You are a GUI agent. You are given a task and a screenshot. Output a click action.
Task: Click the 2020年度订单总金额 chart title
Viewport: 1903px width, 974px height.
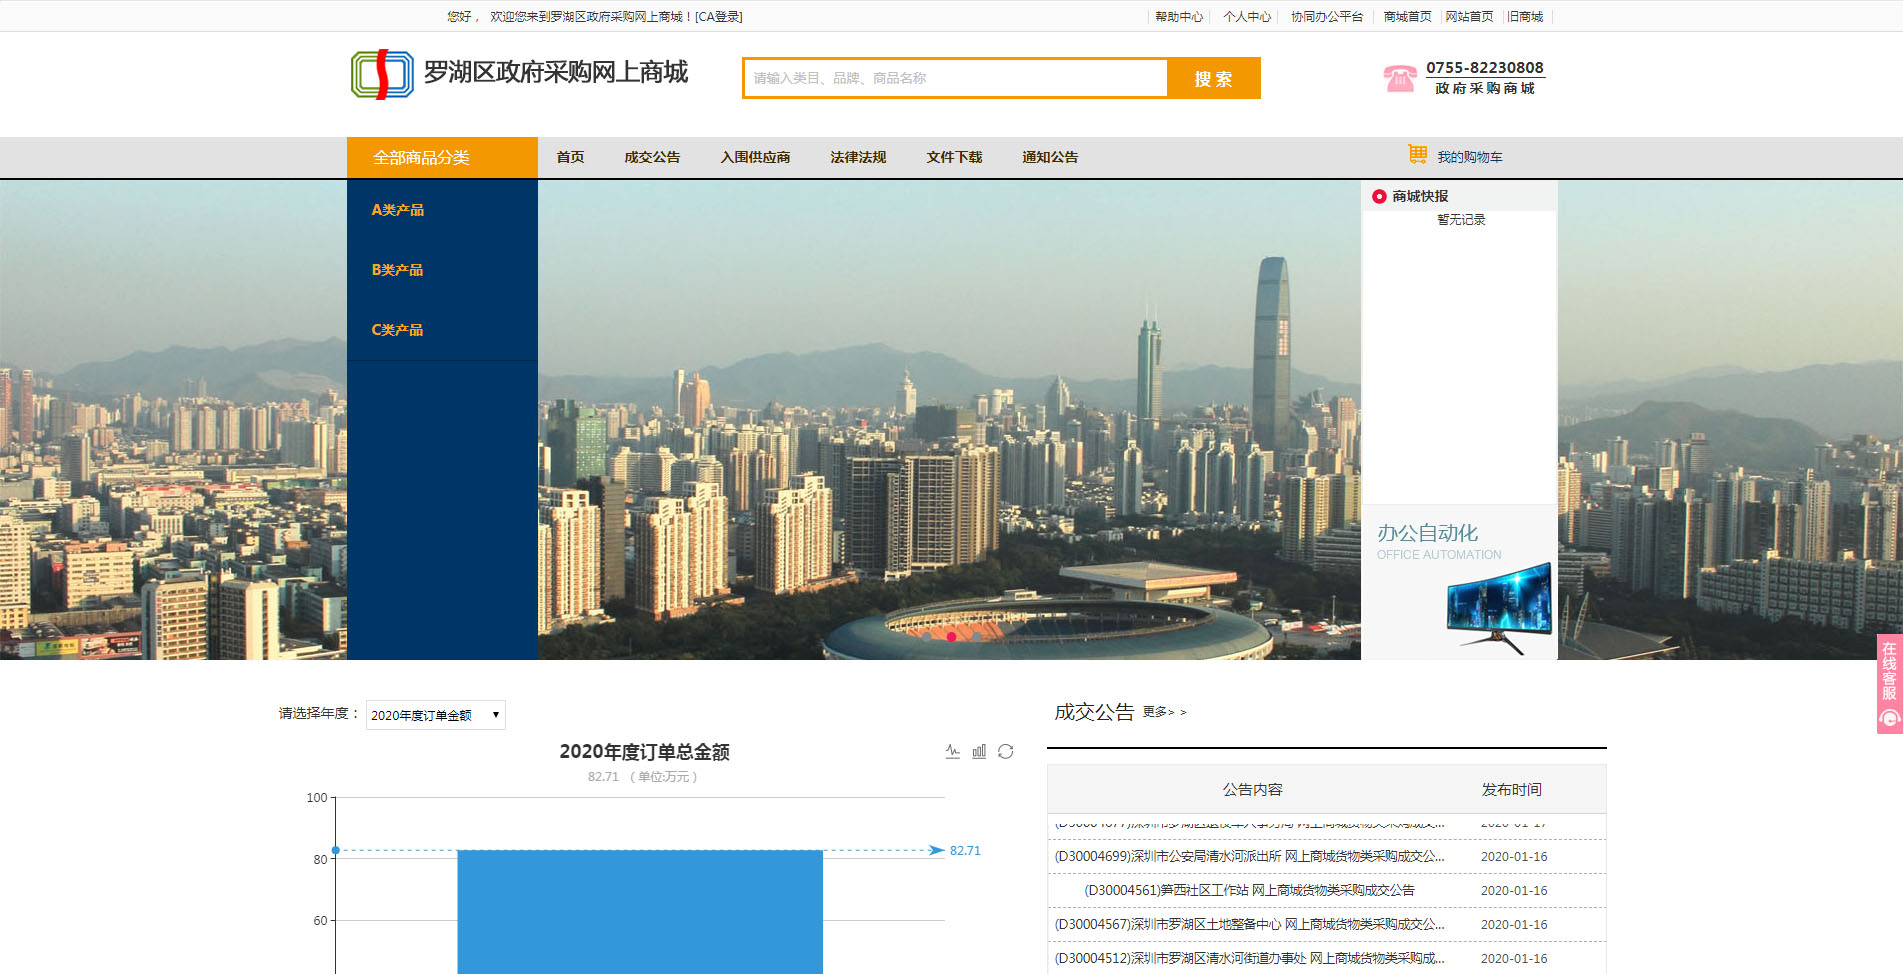click(x=644, y=752)
